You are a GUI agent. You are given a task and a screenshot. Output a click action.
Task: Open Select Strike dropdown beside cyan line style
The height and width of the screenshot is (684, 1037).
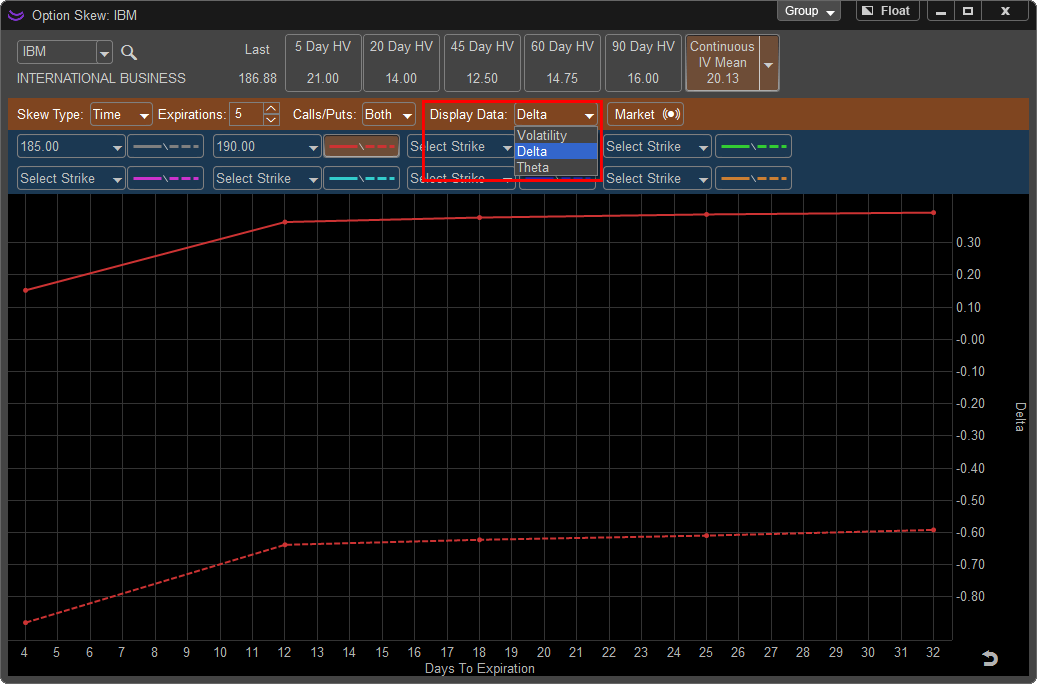pyautogui.click(x=267, y=178)
